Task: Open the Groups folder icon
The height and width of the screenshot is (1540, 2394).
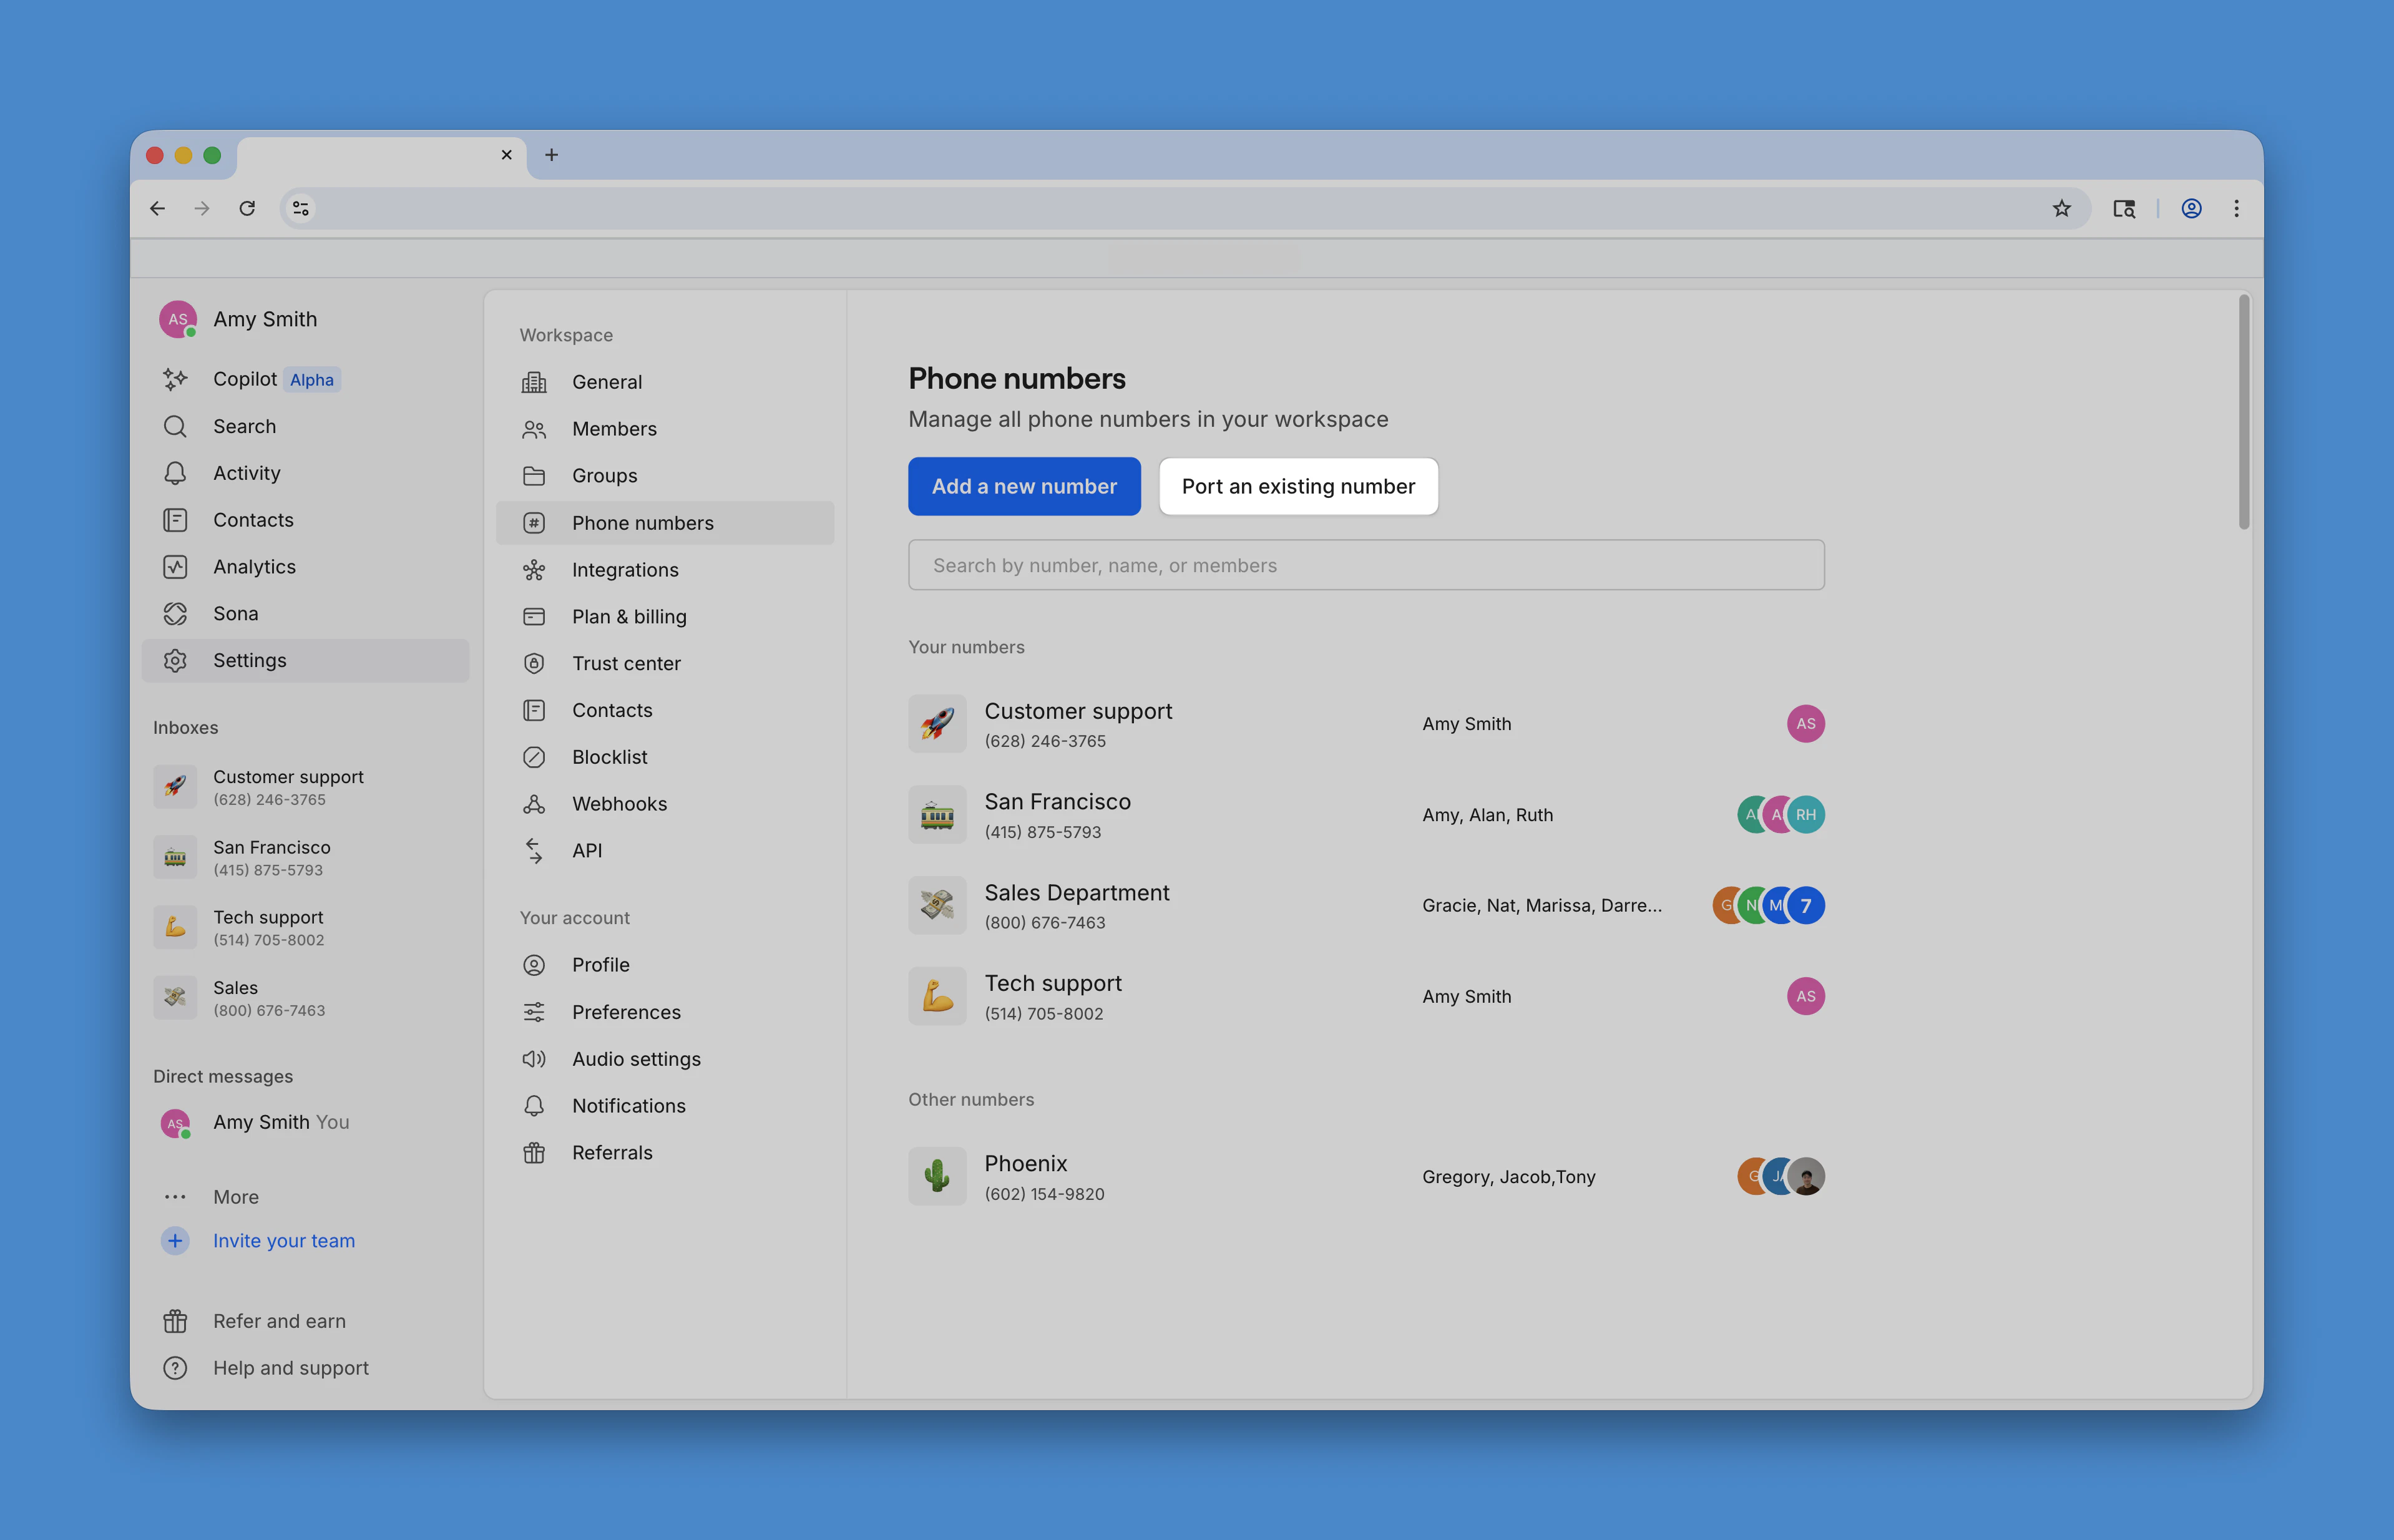Action: point(534,476)
